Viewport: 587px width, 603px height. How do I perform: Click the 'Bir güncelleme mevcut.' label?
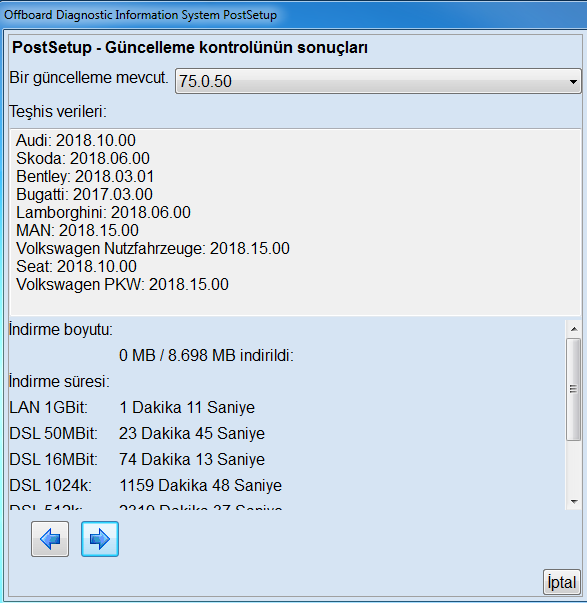pyautogui.click(x=89, y=77)
